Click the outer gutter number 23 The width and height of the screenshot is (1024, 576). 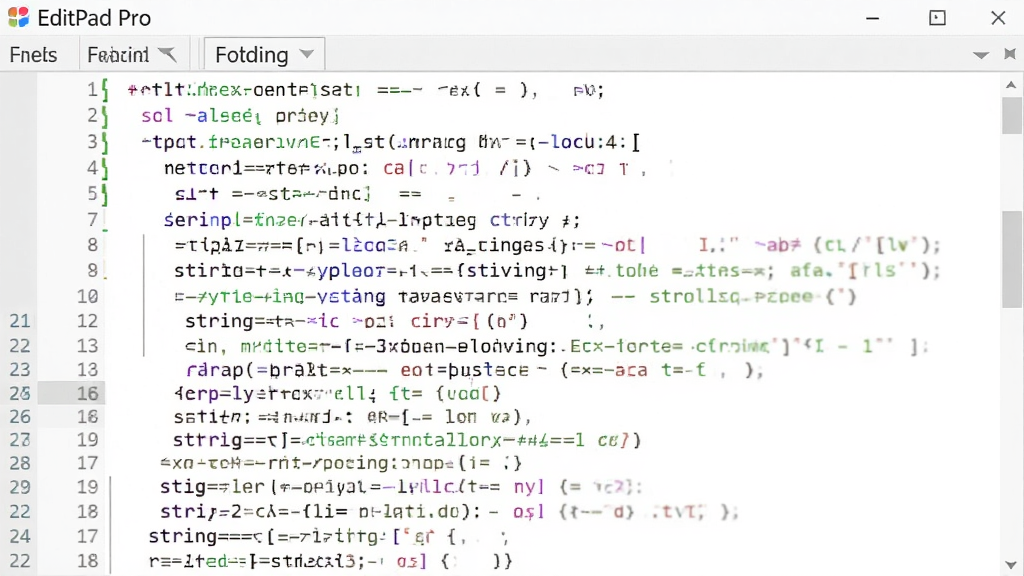20,370
